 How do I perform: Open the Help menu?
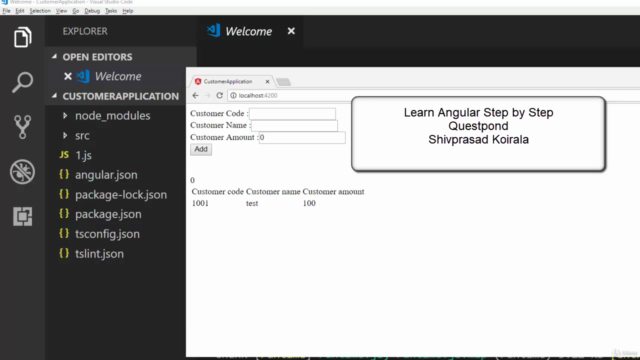coord(128,11)
